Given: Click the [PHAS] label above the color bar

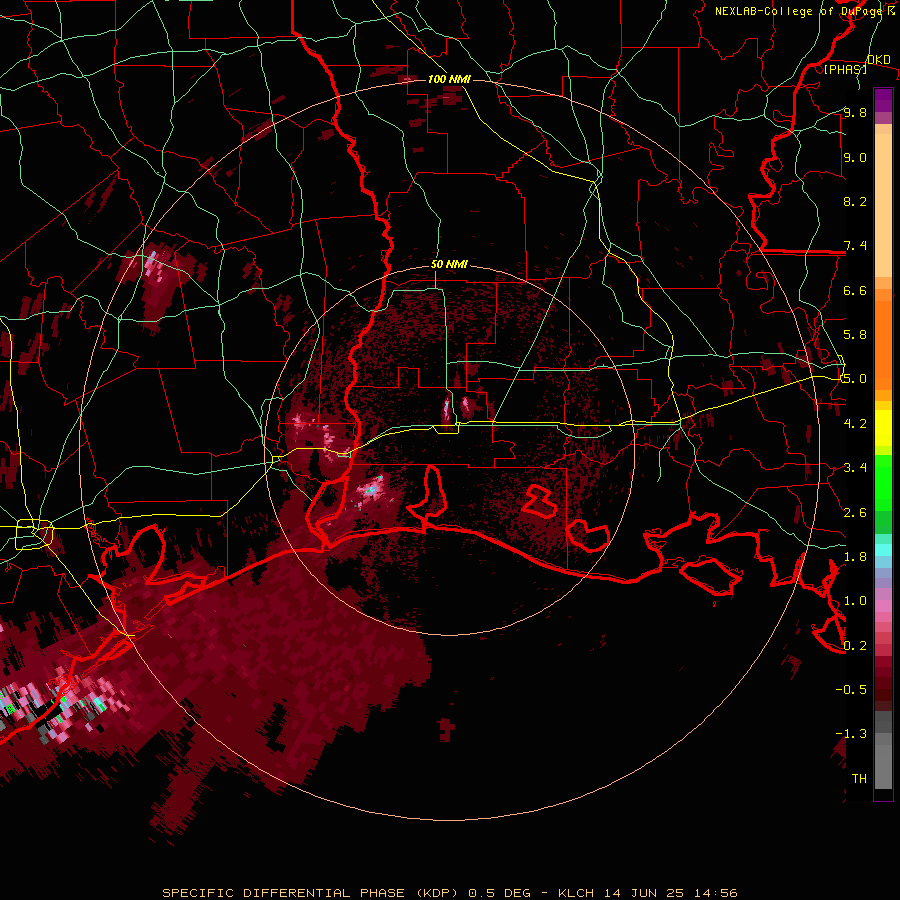Looking at the screenshot, I should 845,69.
